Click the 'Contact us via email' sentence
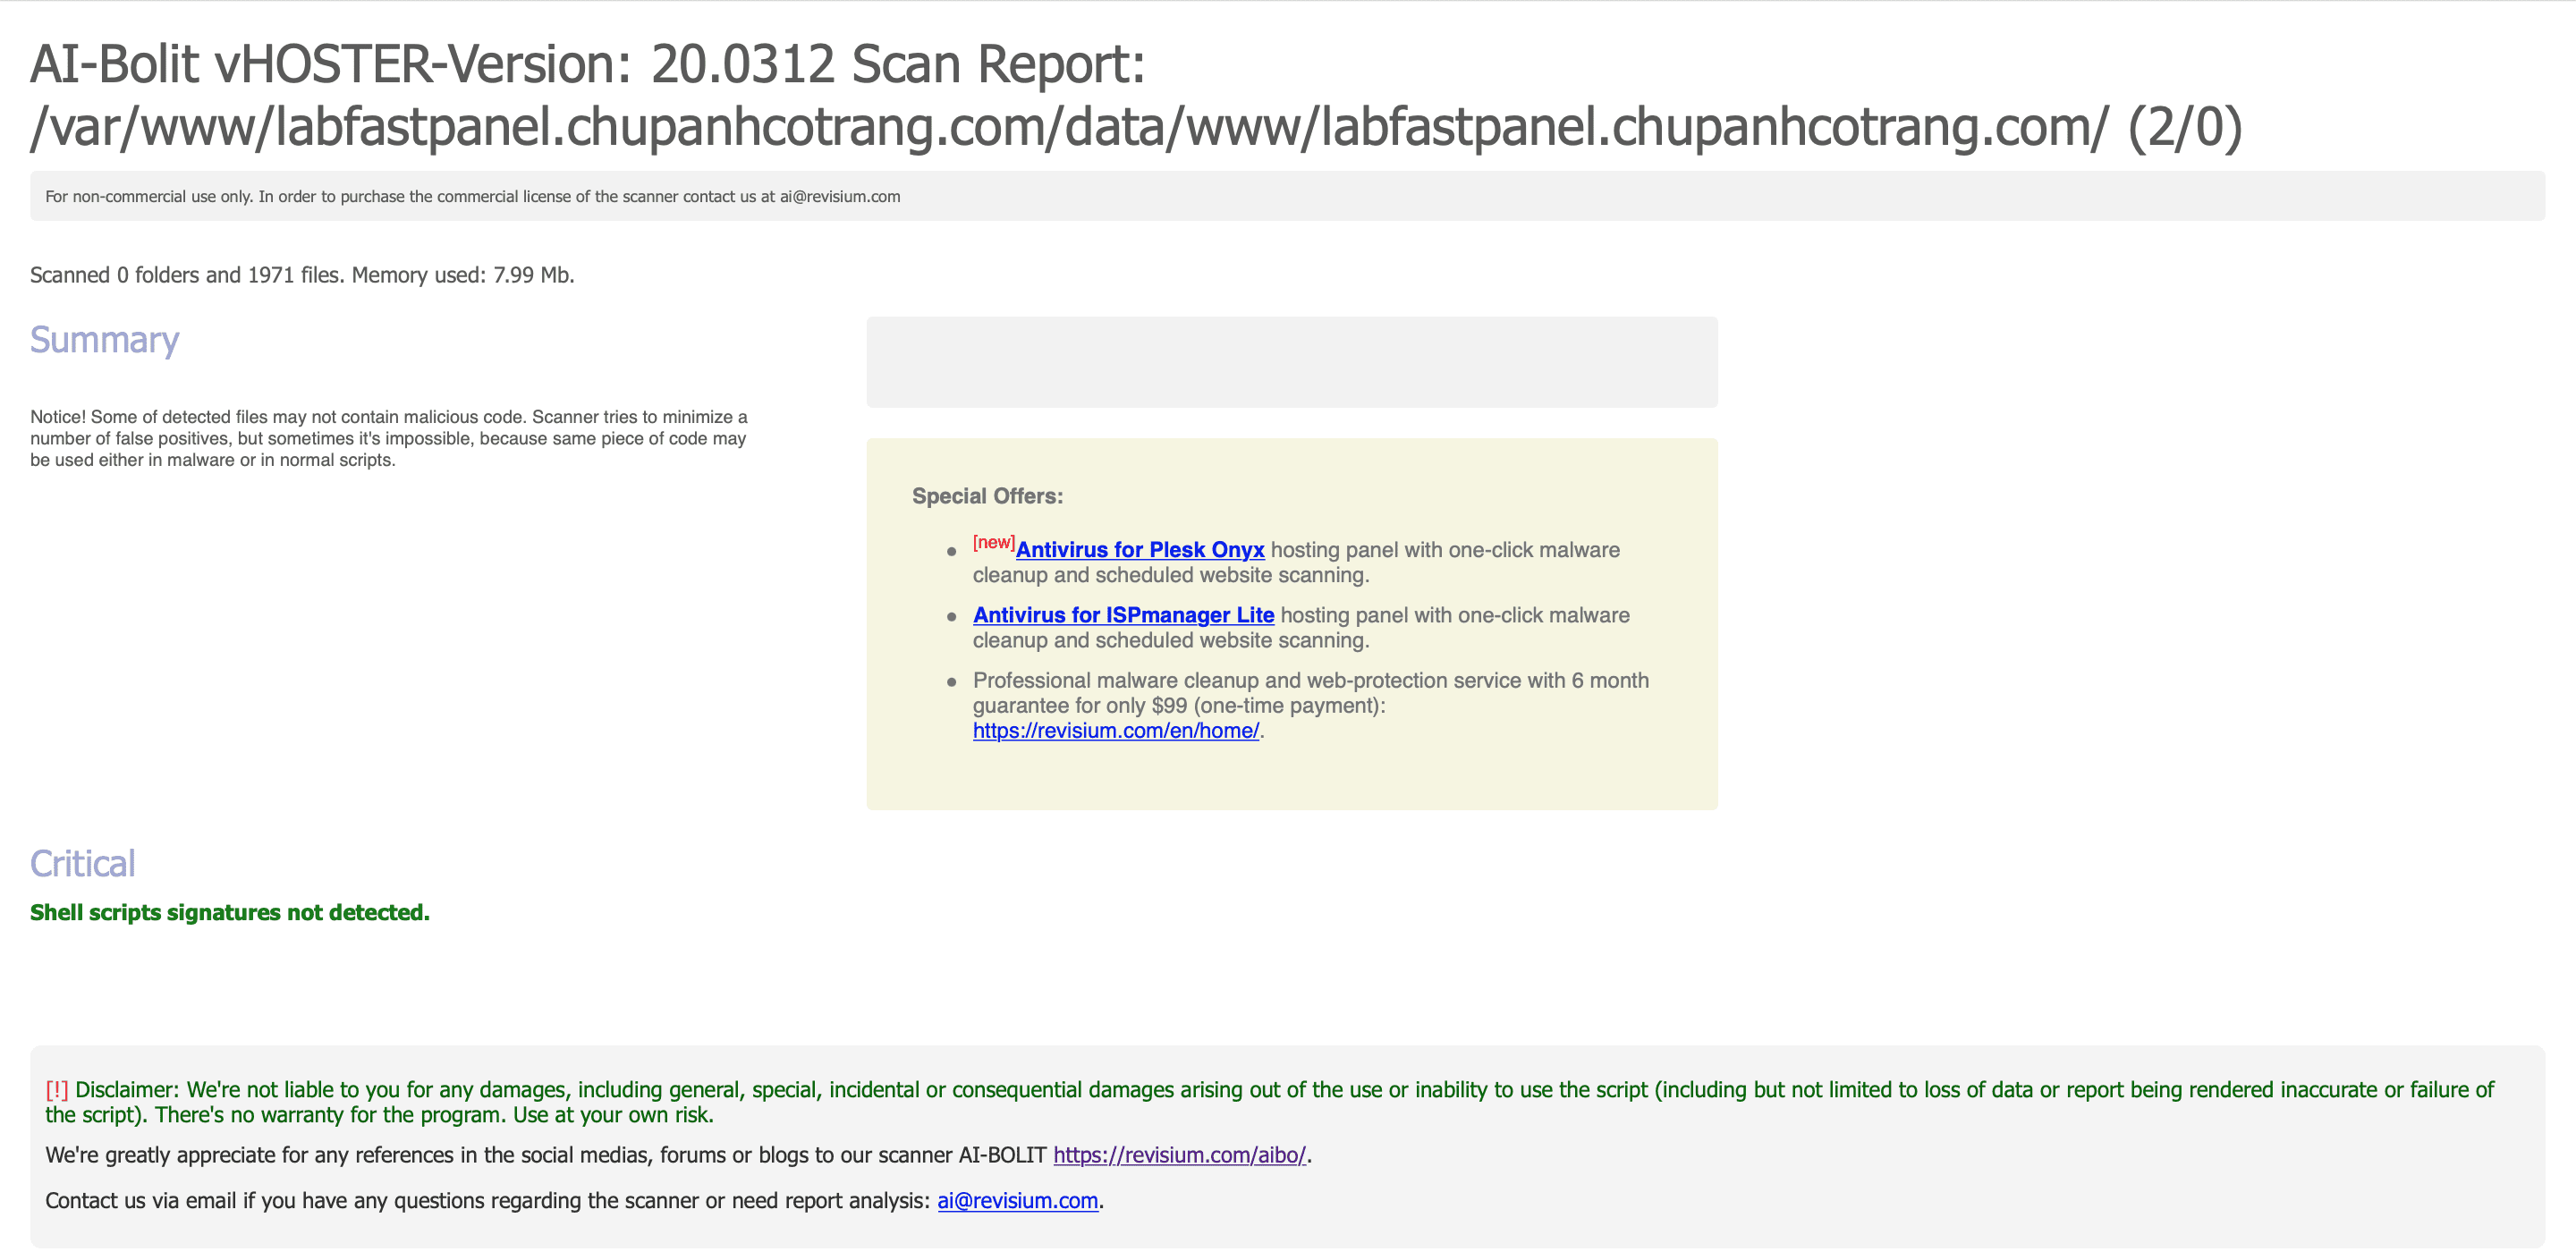 click(x=574, y=1200)
